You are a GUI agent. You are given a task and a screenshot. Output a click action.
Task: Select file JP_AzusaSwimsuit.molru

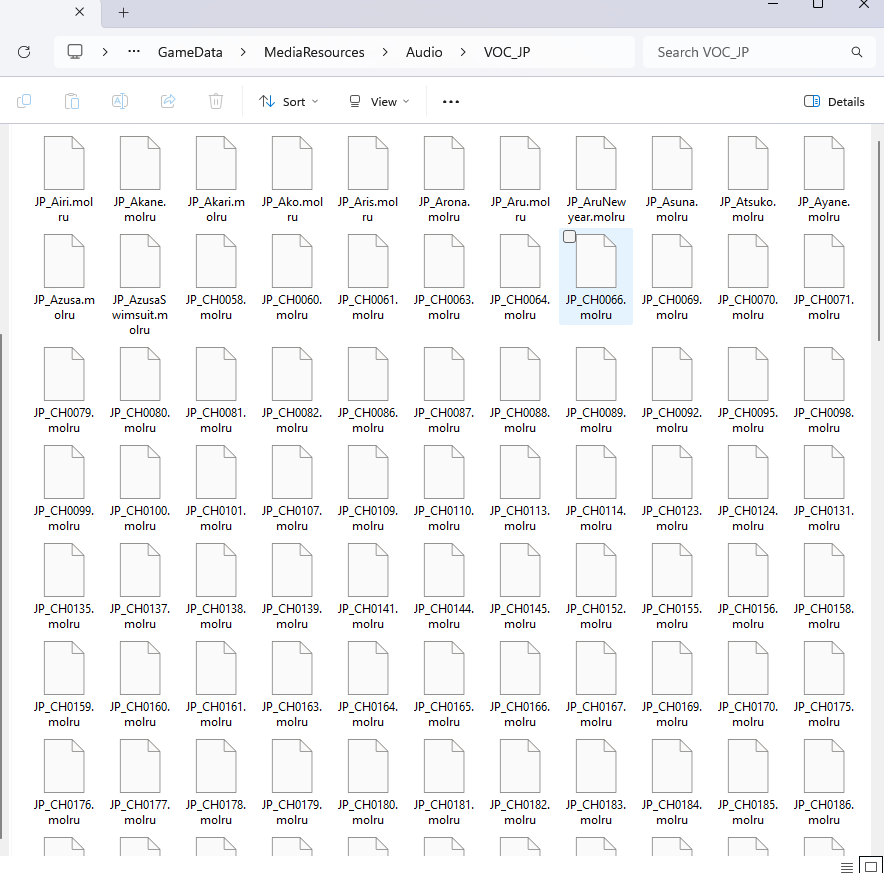140,285
